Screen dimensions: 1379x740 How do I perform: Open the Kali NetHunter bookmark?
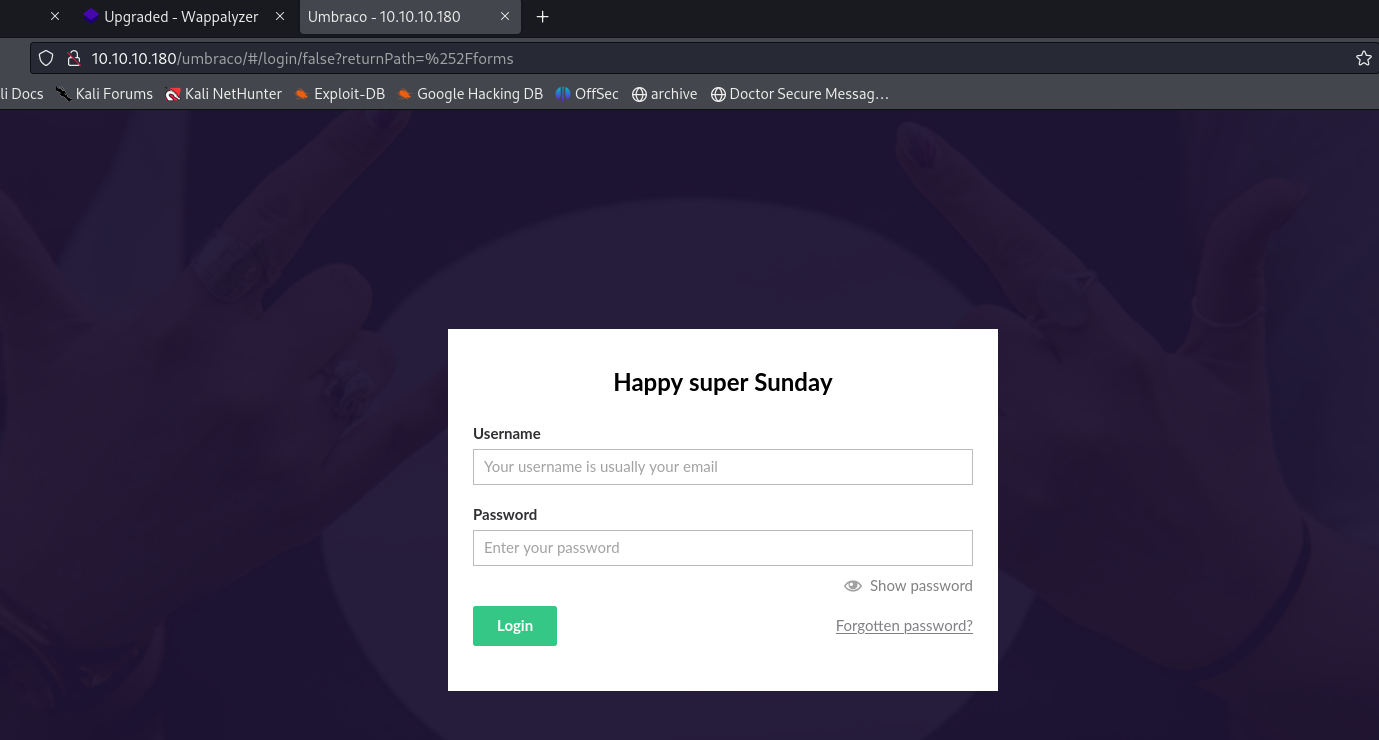(x=224, y=94)
